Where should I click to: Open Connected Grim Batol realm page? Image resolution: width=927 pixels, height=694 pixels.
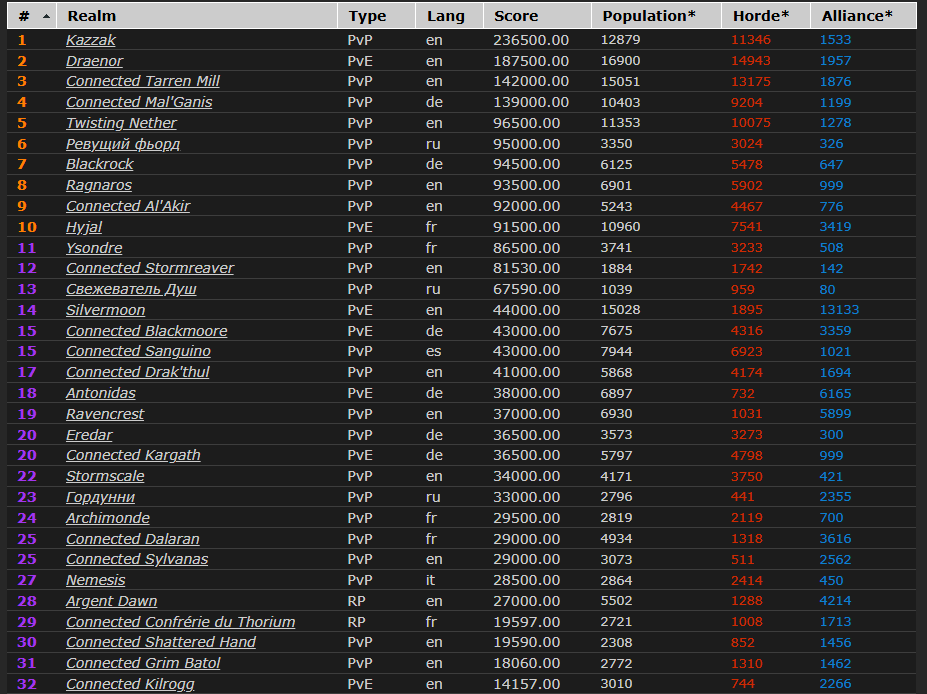tap(142, 663)
